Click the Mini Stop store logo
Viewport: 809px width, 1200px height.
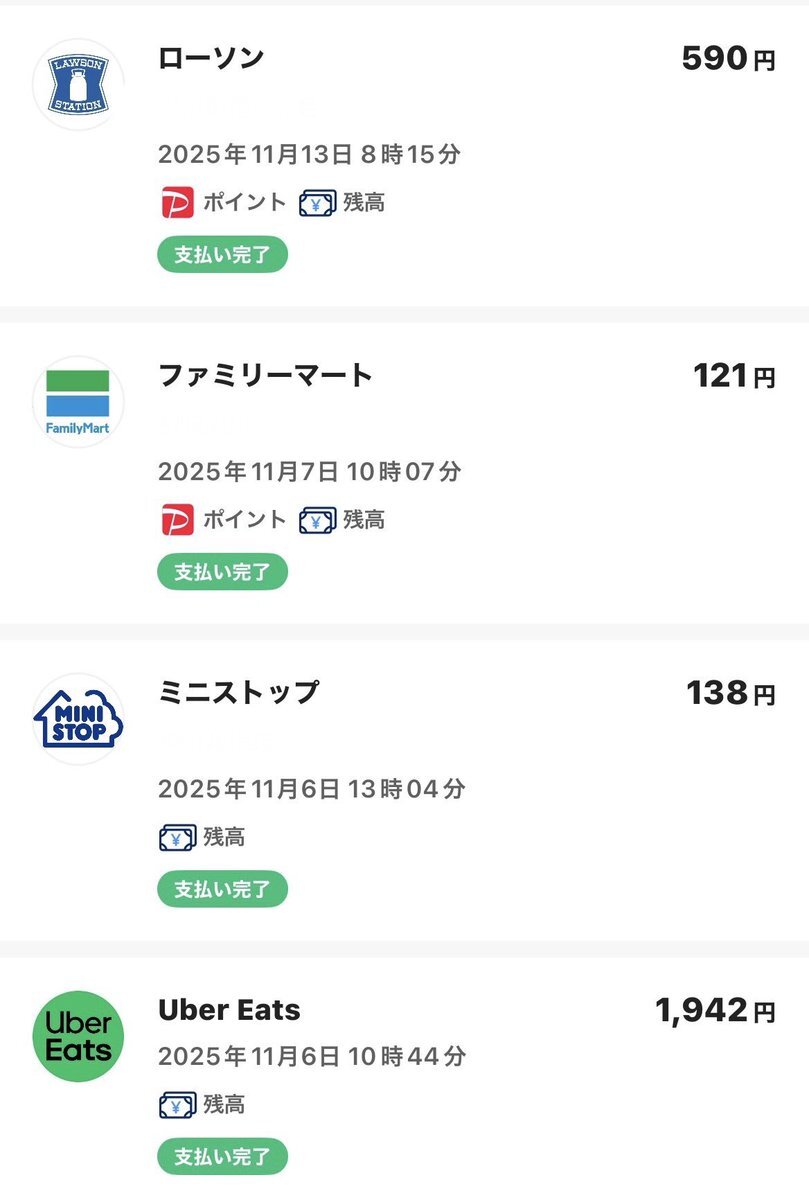[78, 718]
